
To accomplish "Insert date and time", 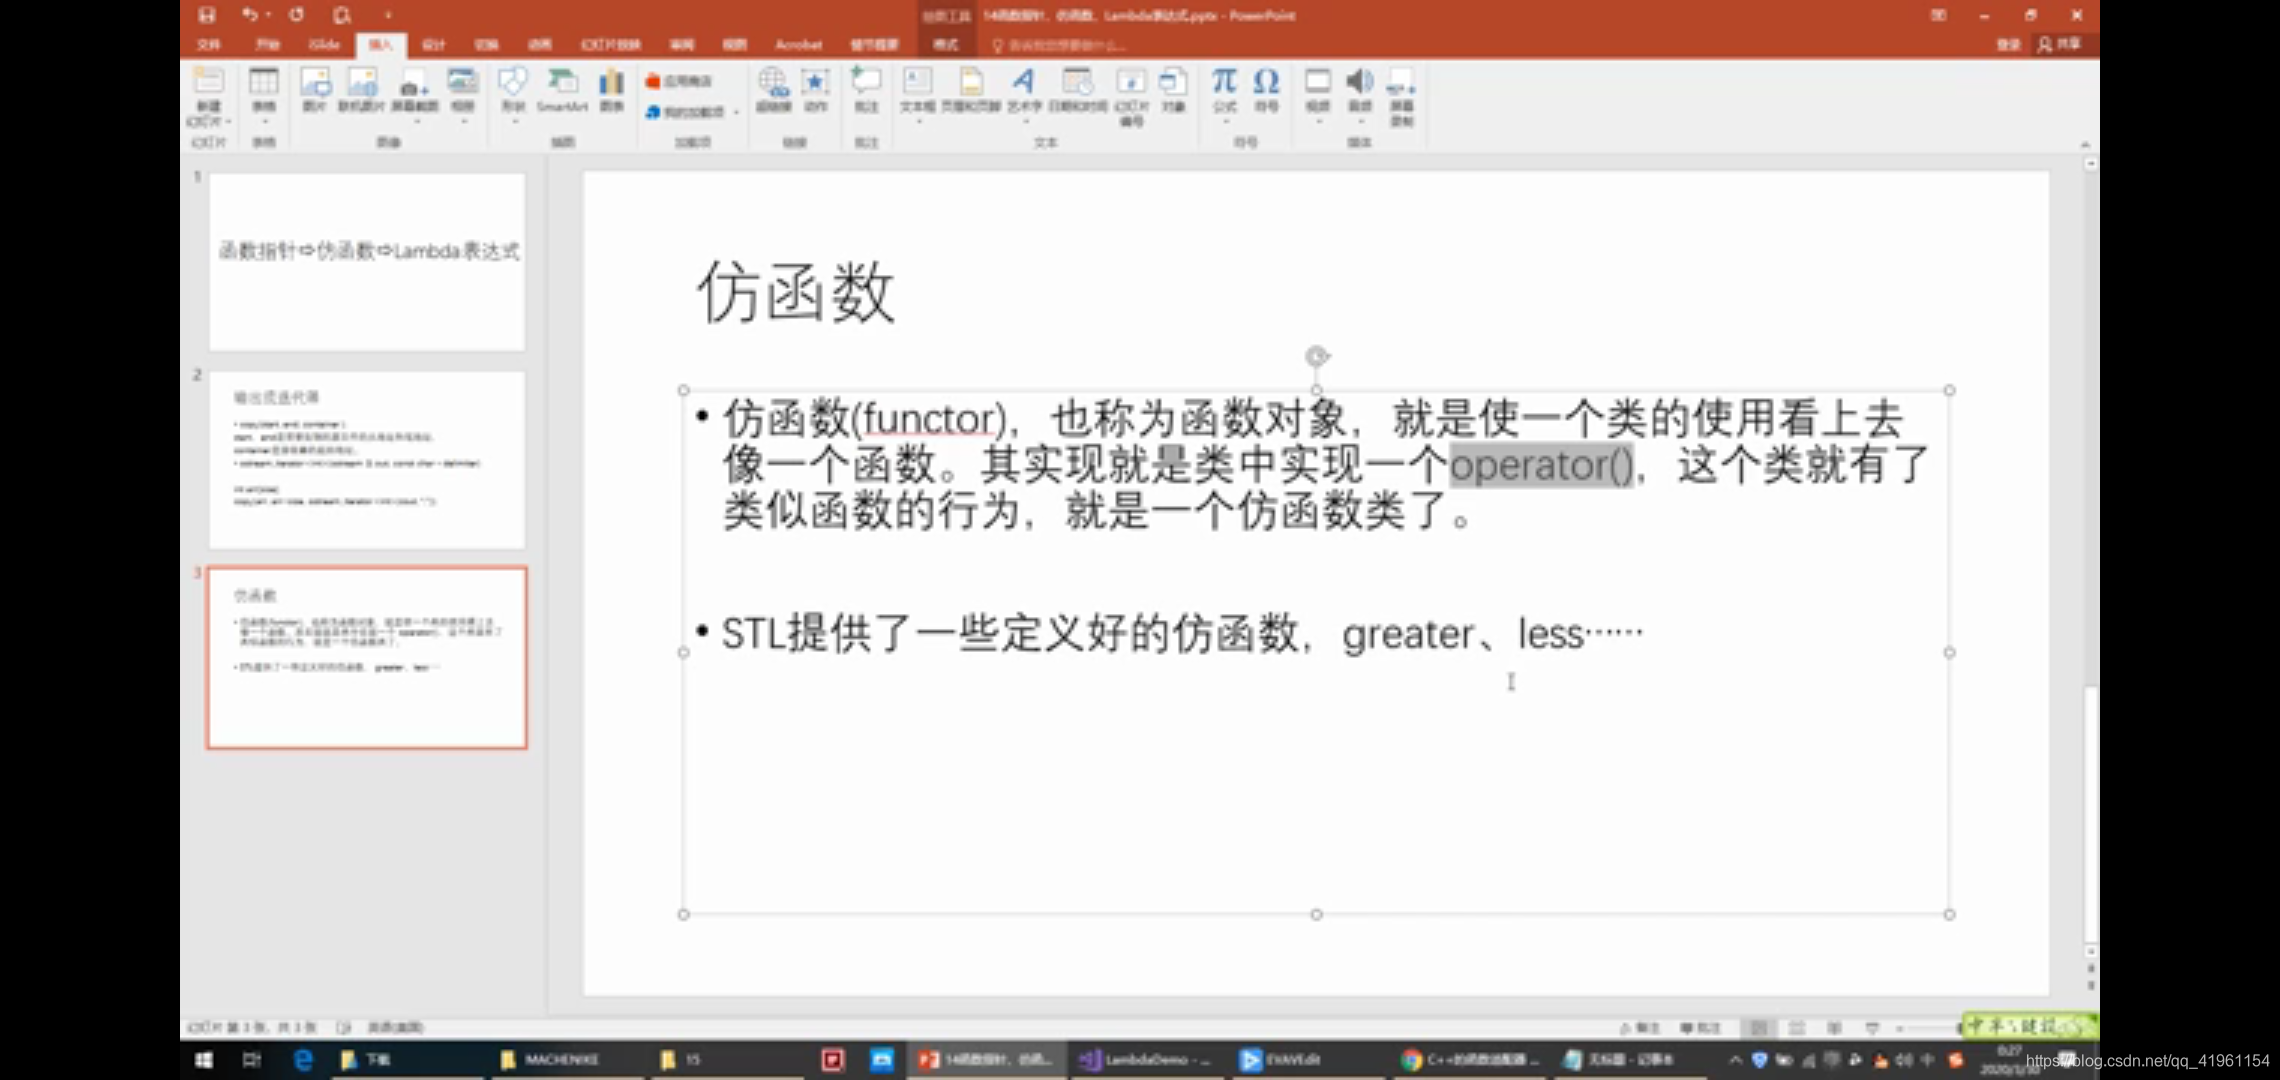I will [1077, 89].
